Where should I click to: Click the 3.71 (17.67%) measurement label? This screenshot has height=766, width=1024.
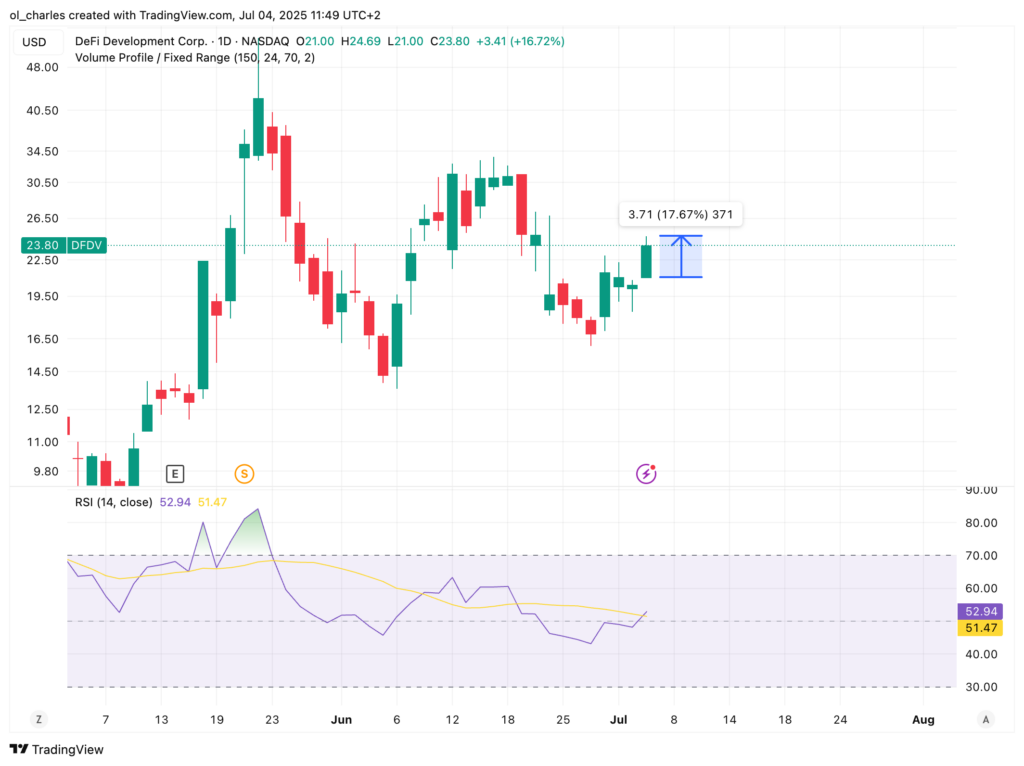(682, 214)
